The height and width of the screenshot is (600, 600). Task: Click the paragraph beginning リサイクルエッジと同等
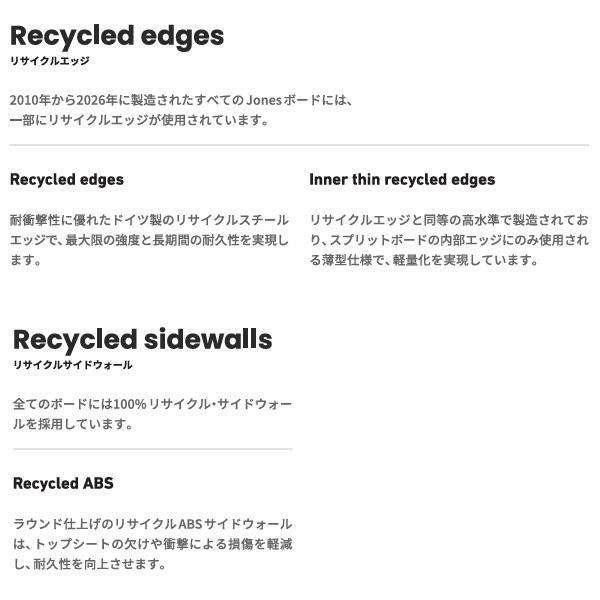point(449,240)
